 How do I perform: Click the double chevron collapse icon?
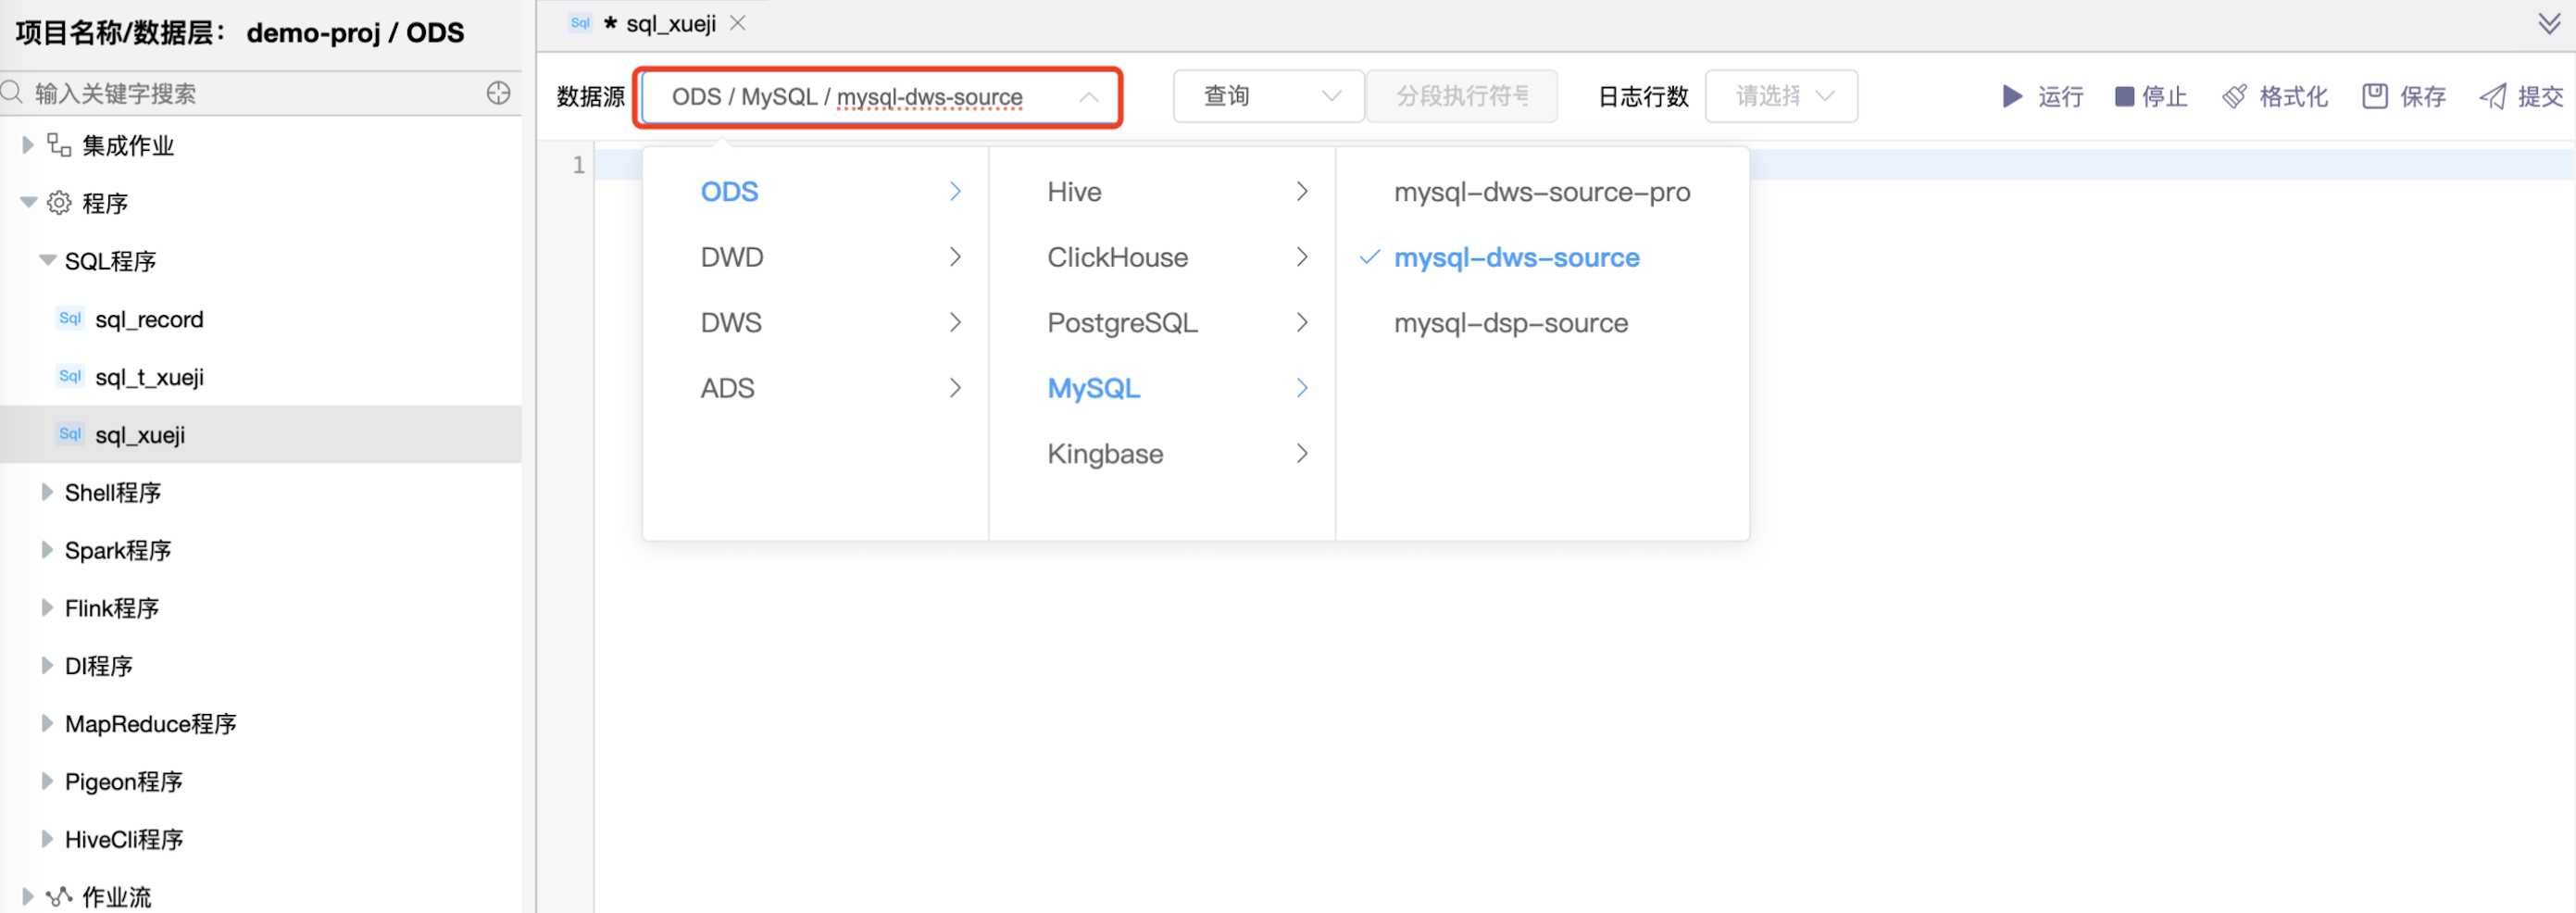[x=2549, y=23]
